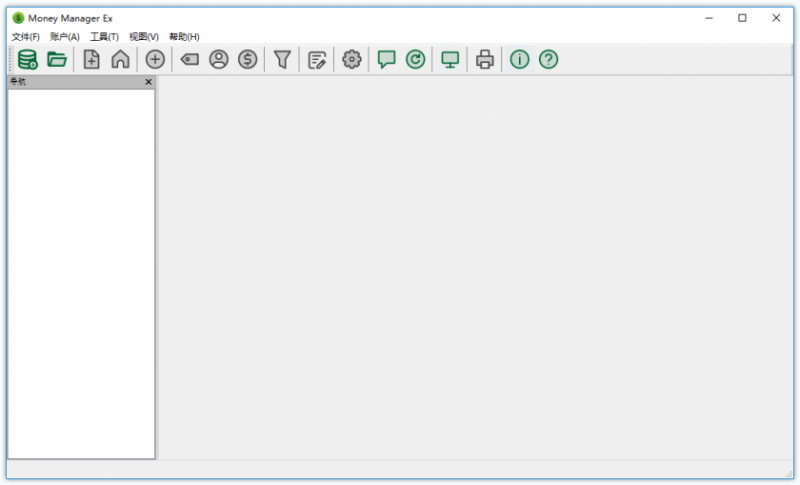This screenshot has width=800, height=485.
Task: Click the green refresh circle icon
Action: [415, 60]
